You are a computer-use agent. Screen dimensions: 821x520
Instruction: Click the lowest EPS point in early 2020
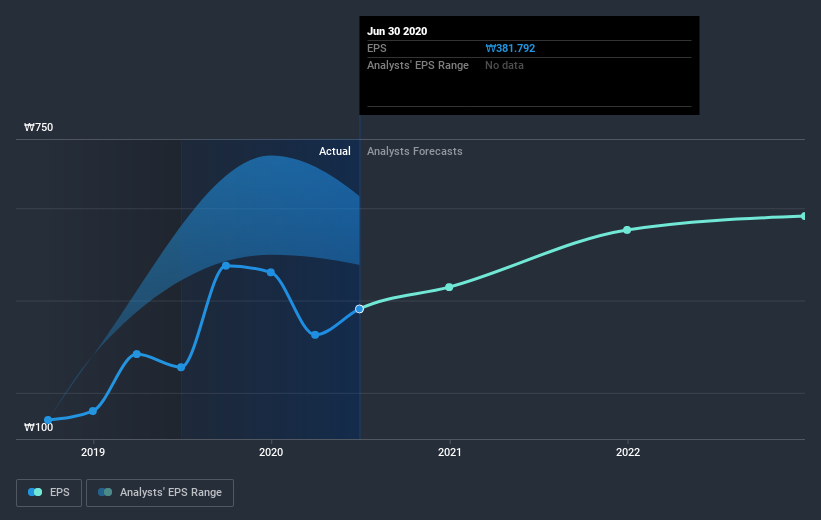315,335
